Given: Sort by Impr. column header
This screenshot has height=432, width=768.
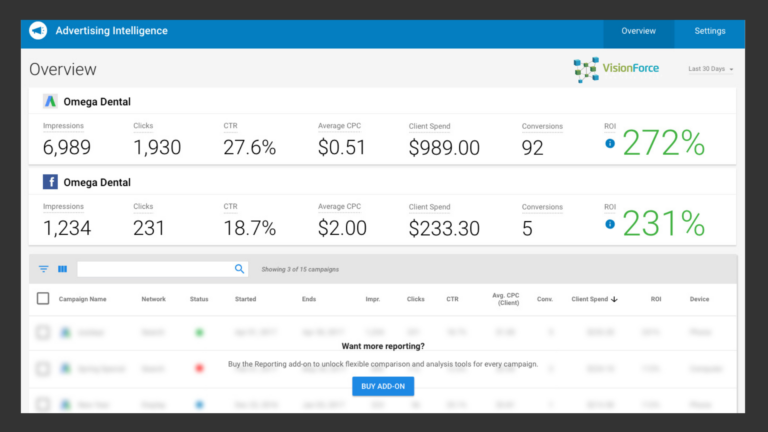Looking at the screenshot, I should [373, 299].
